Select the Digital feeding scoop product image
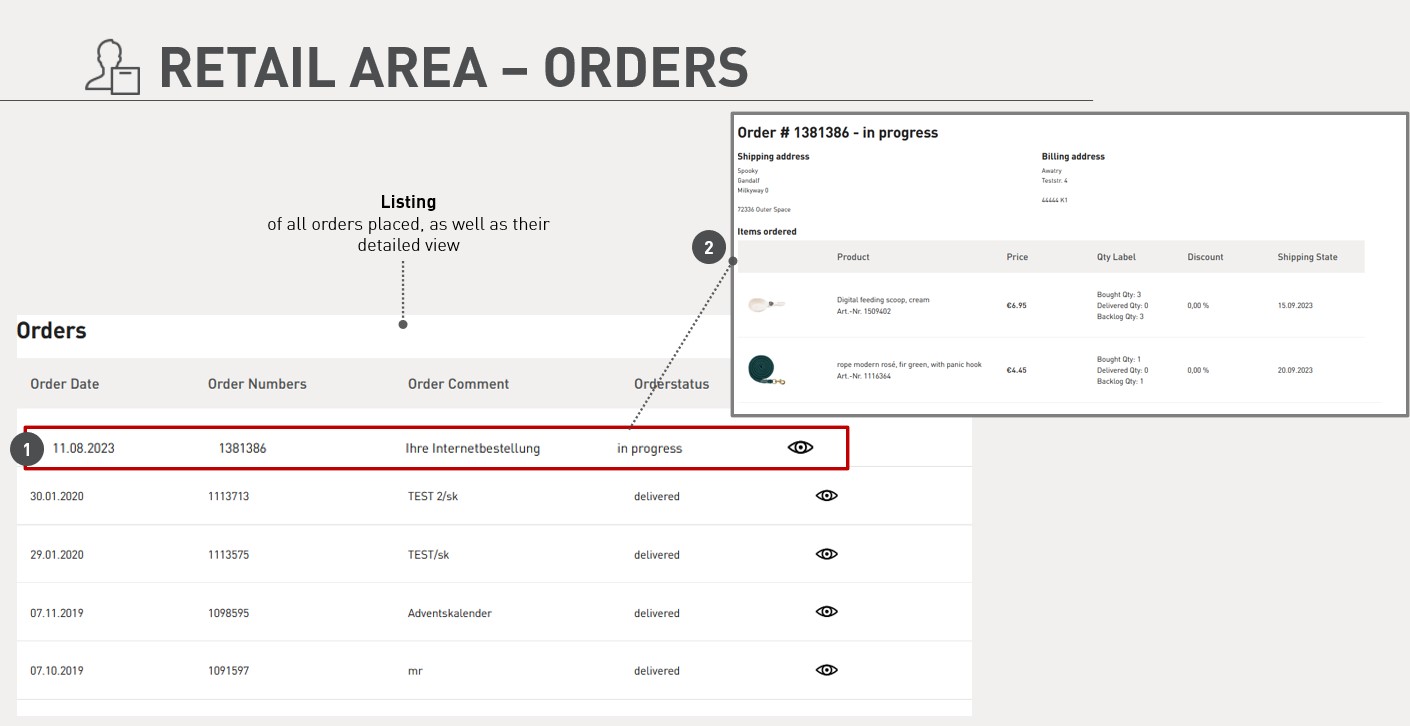Screen dimensions: 1410x726 [x=766, y=304]
